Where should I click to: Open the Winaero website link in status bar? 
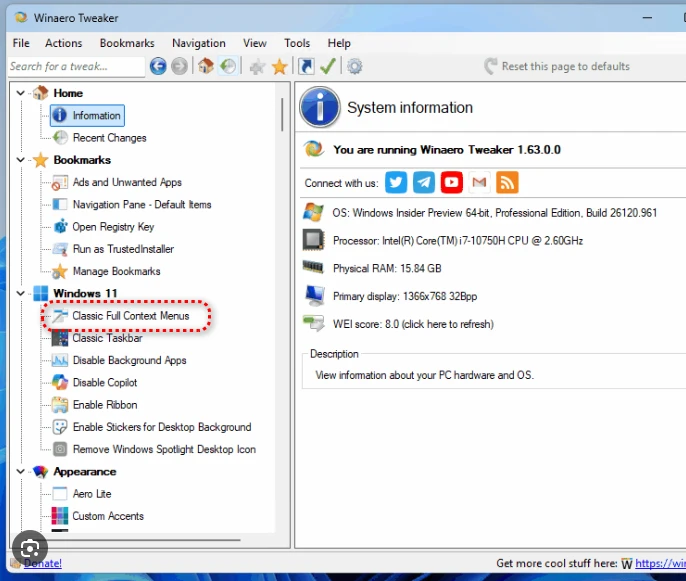coord(660,563)
